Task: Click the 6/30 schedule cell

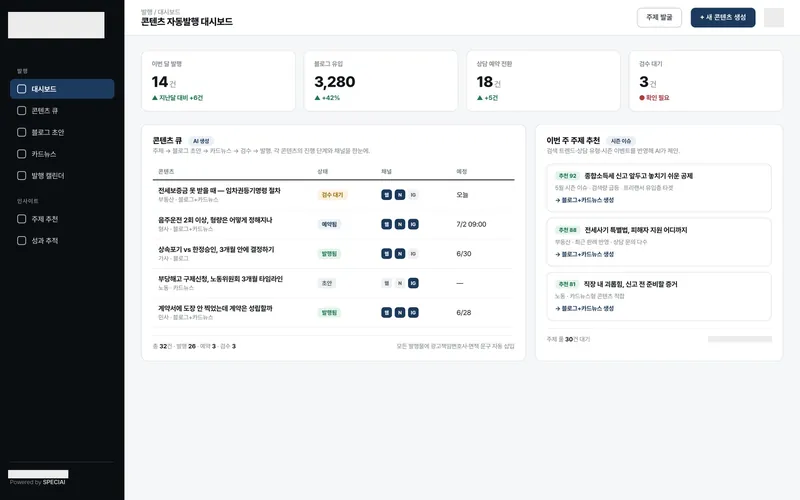Action: pyautogui.click(x=464, y=254)
